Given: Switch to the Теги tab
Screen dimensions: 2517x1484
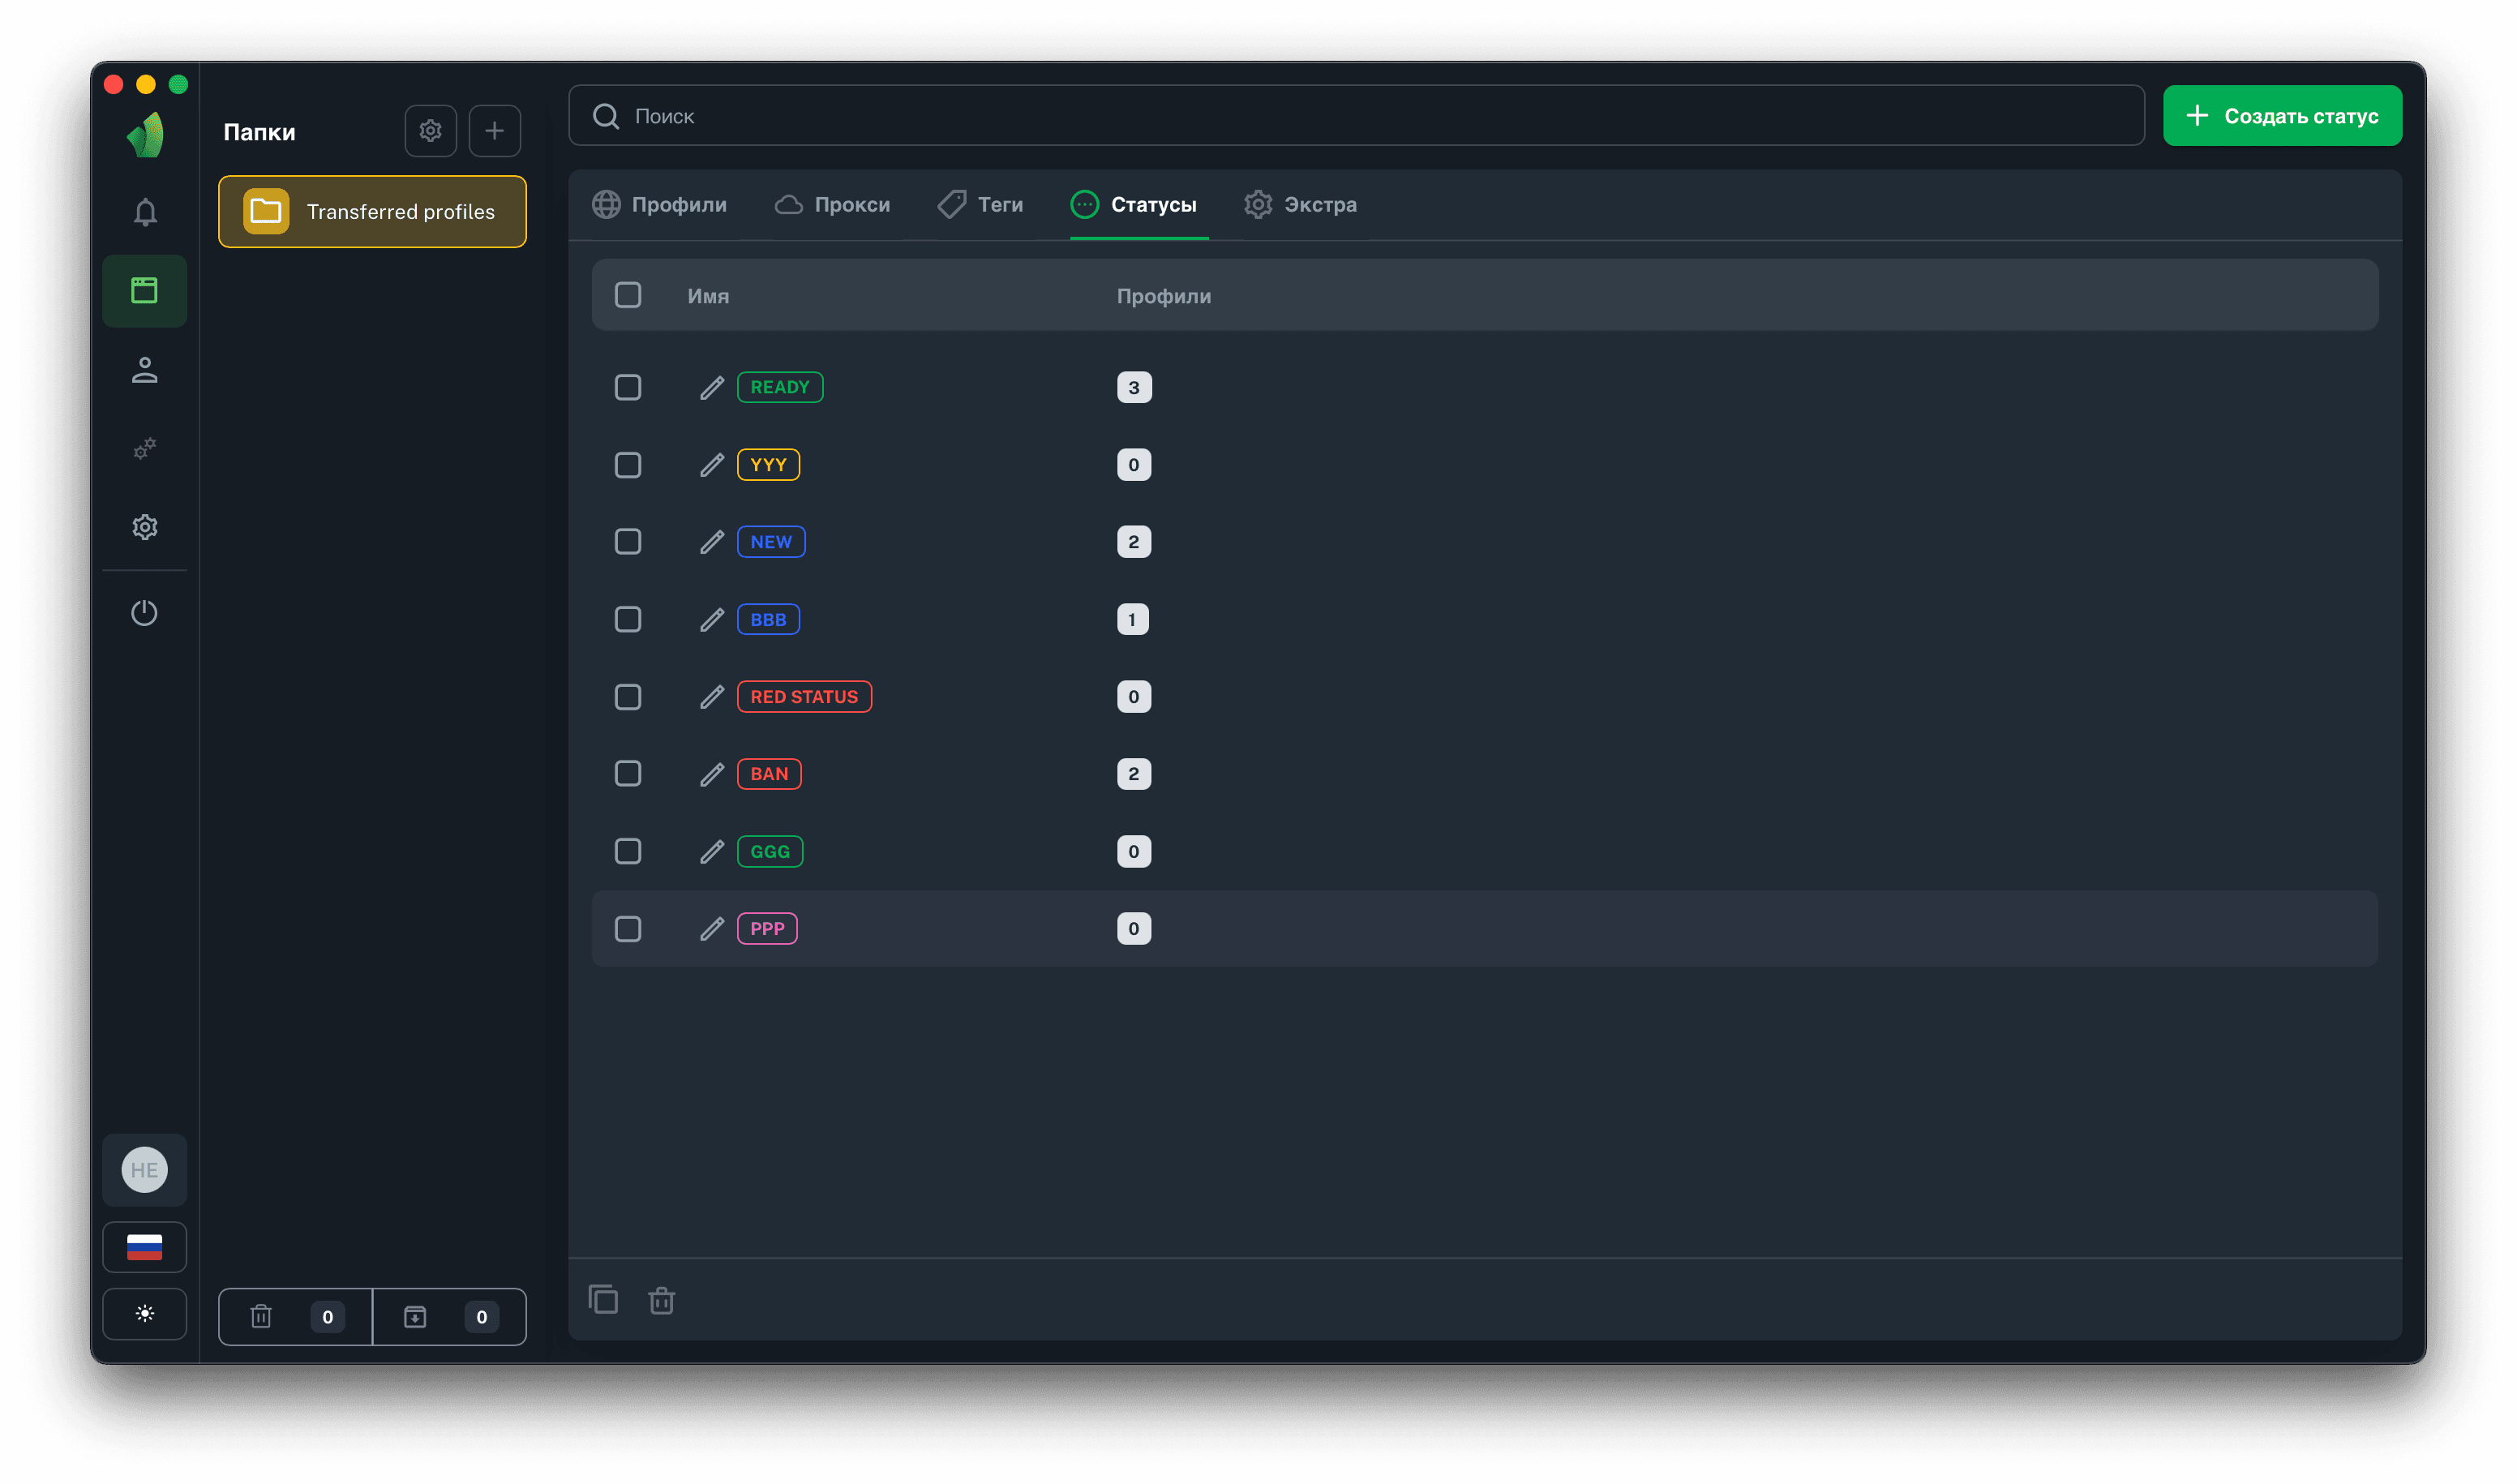Looking at the screenshot, I should click(980, 205).
